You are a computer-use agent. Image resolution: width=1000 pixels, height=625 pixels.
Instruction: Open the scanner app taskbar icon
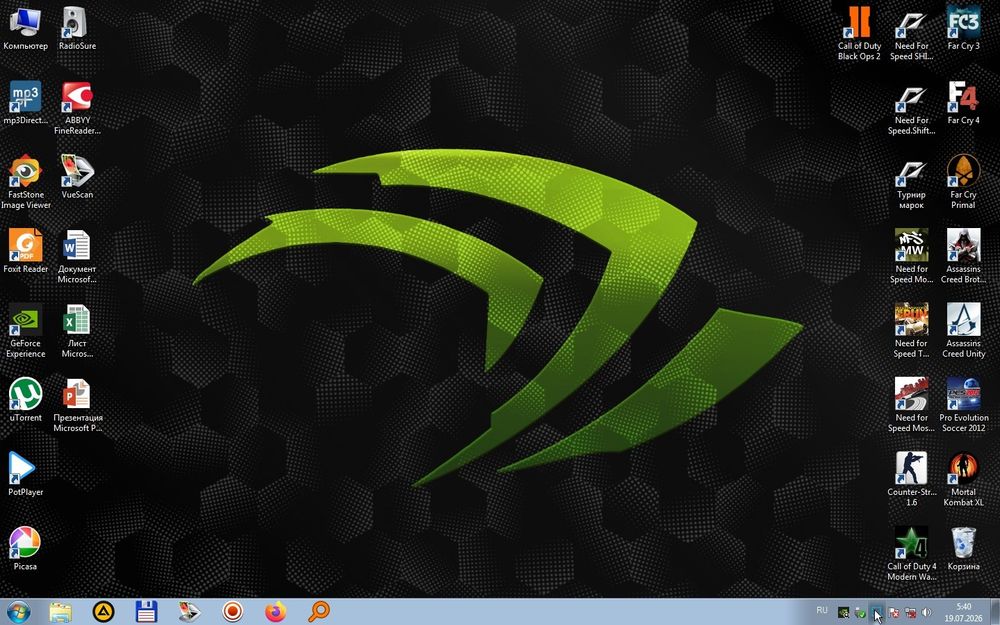coord(189,612)
